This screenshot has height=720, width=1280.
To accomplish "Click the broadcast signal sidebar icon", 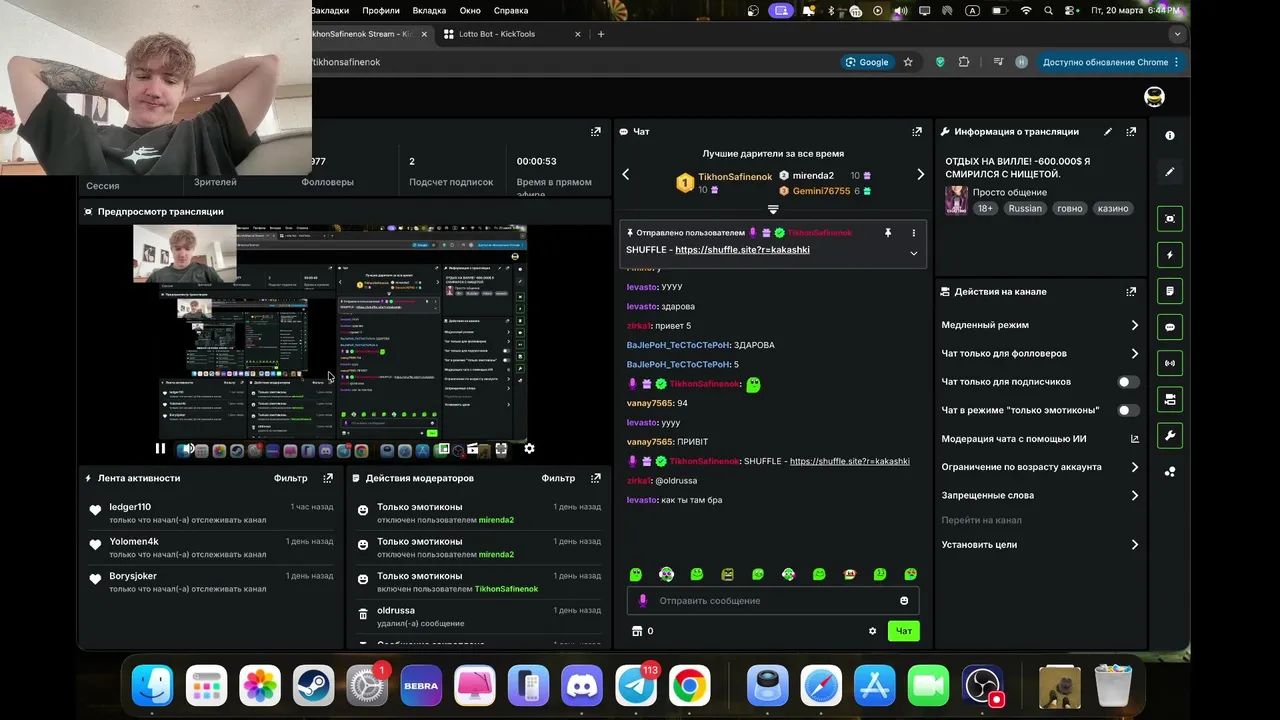I will pyautogui.click(x=1170, y=363).
